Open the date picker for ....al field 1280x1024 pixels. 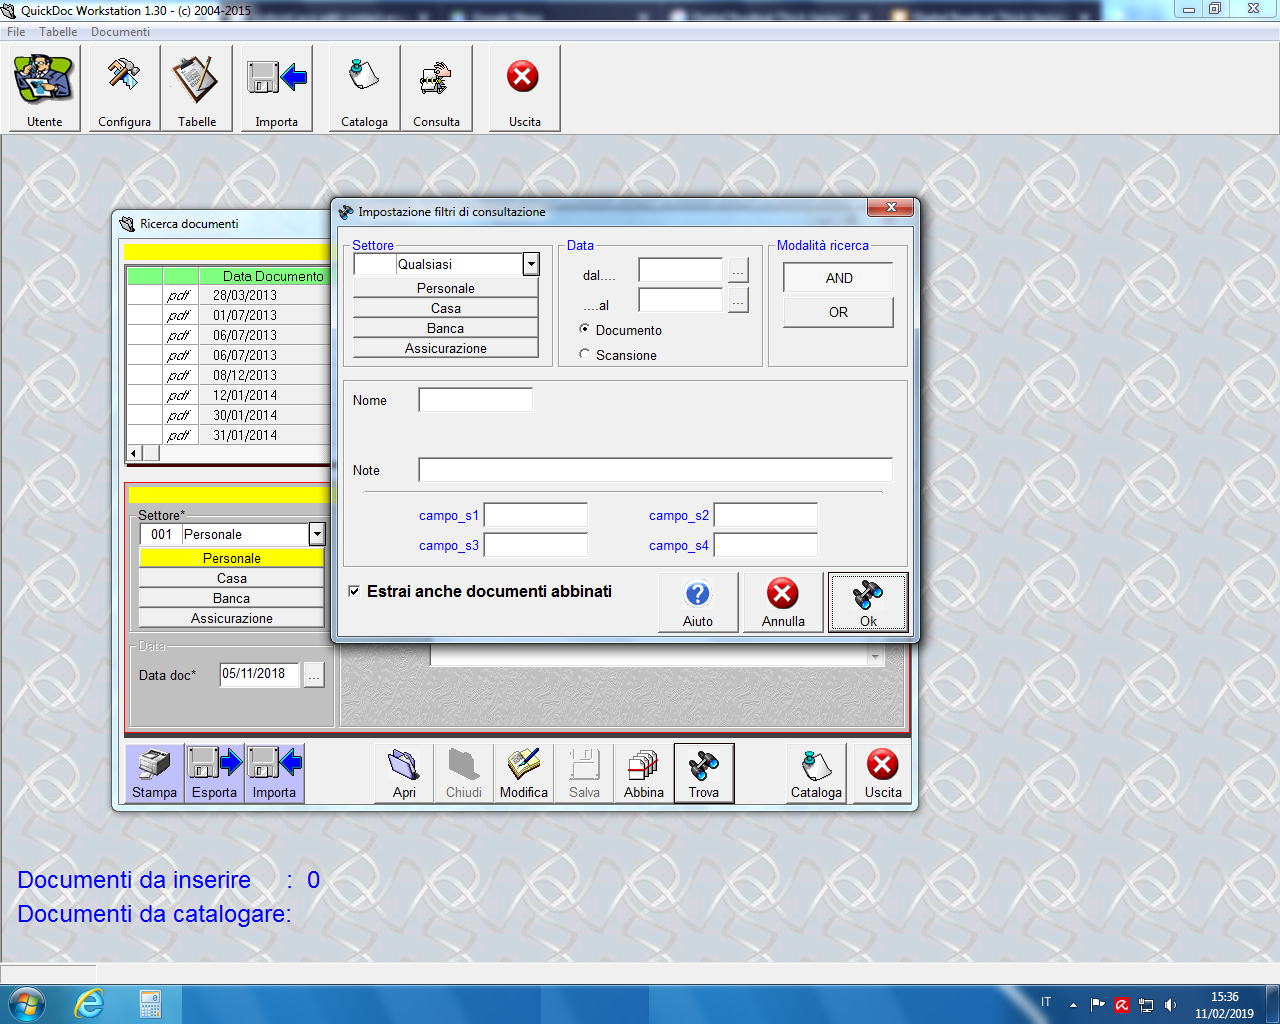(x=738, y=300)
